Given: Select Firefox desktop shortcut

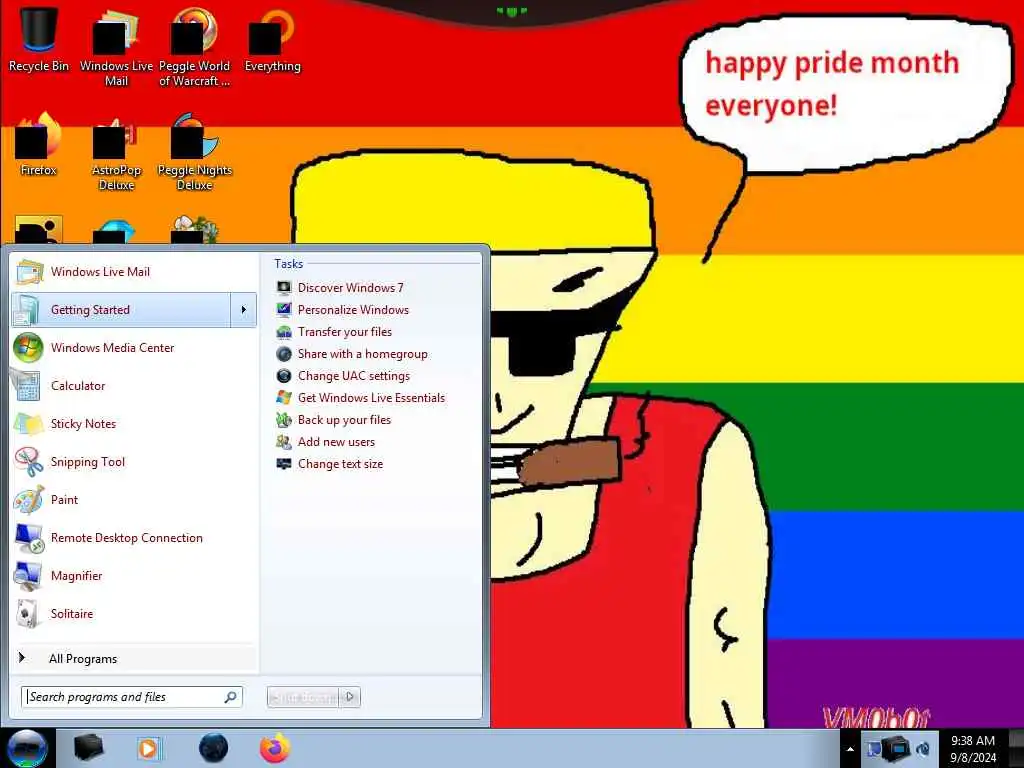Looking at the screenshot, I should [x=39, y=145].
